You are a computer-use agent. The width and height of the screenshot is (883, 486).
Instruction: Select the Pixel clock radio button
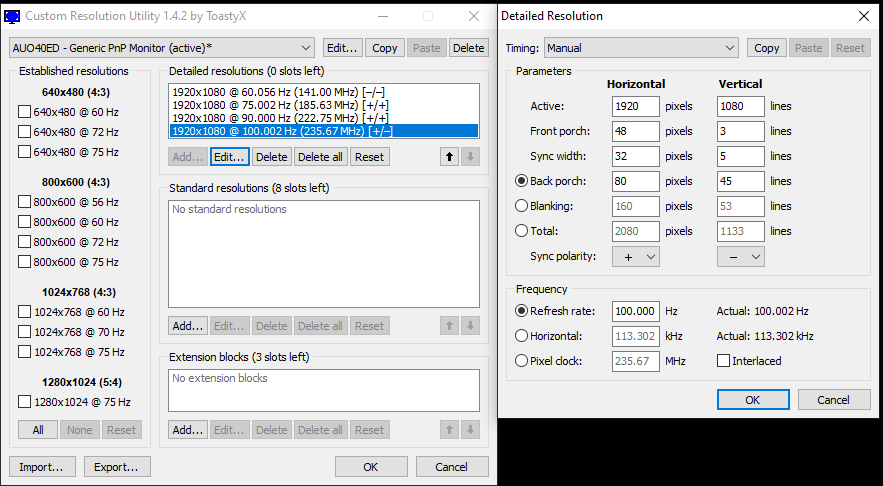pyautogui.click(x=520, y=361)
